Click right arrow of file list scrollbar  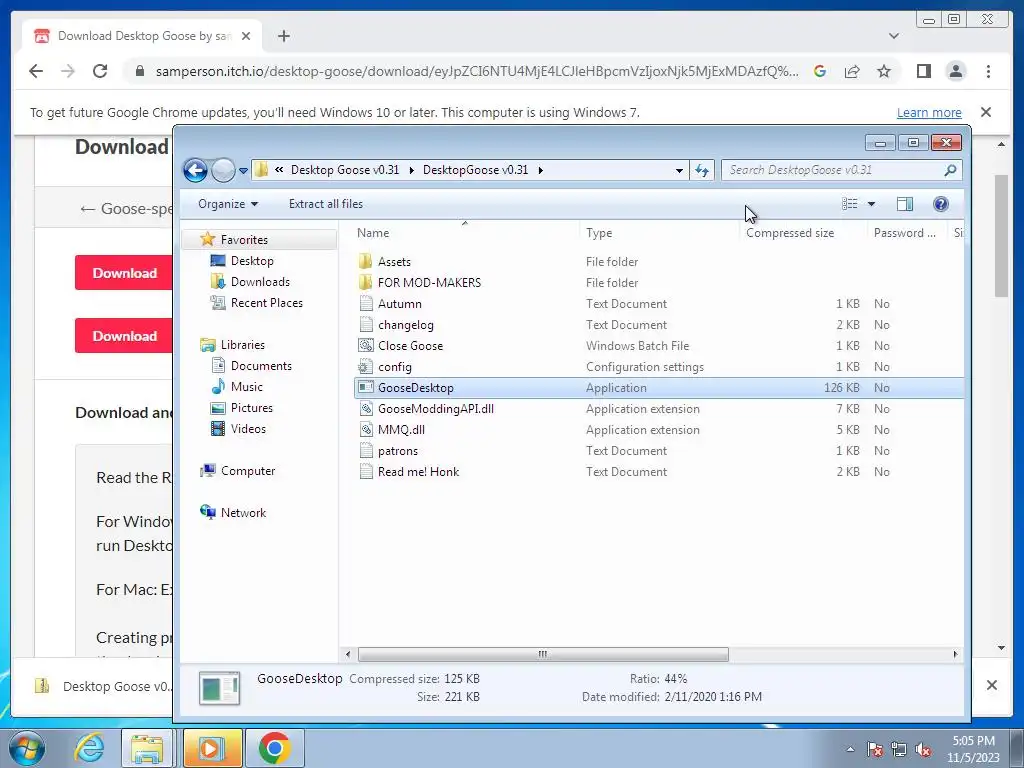pos(955,654)
